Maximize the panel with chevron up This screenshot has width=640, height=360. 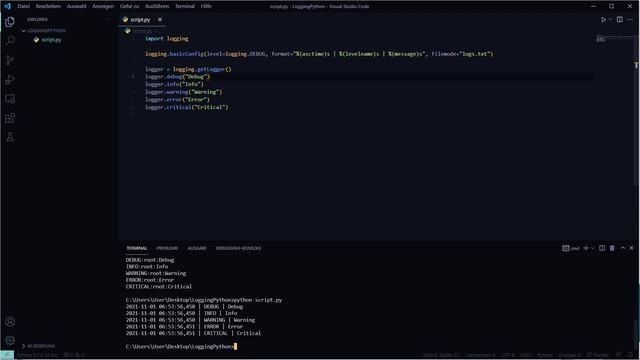(x=623, y=248)
